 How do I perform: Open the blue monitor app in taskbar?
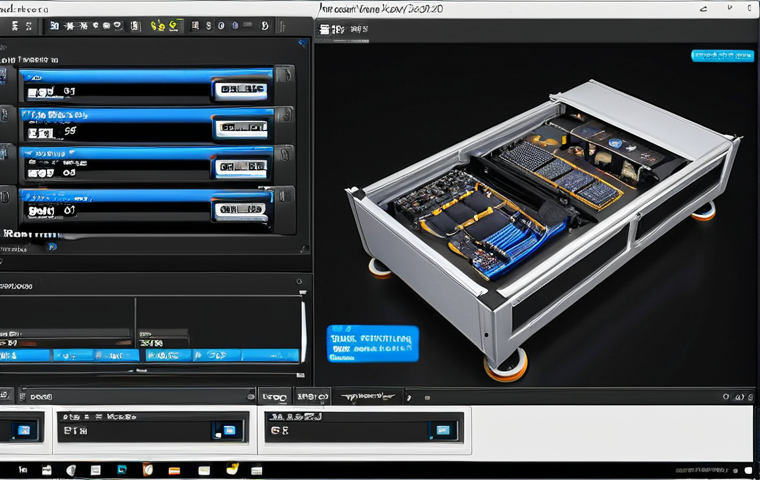click(x=122, y=469)
